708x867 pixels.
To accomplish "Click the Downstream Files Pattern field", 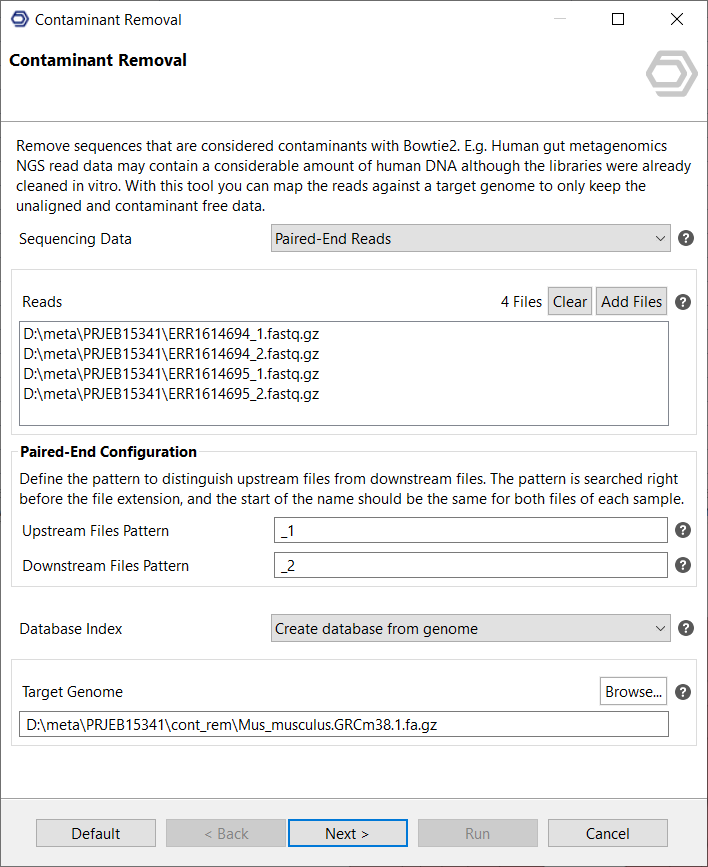I will coord(470,566).
